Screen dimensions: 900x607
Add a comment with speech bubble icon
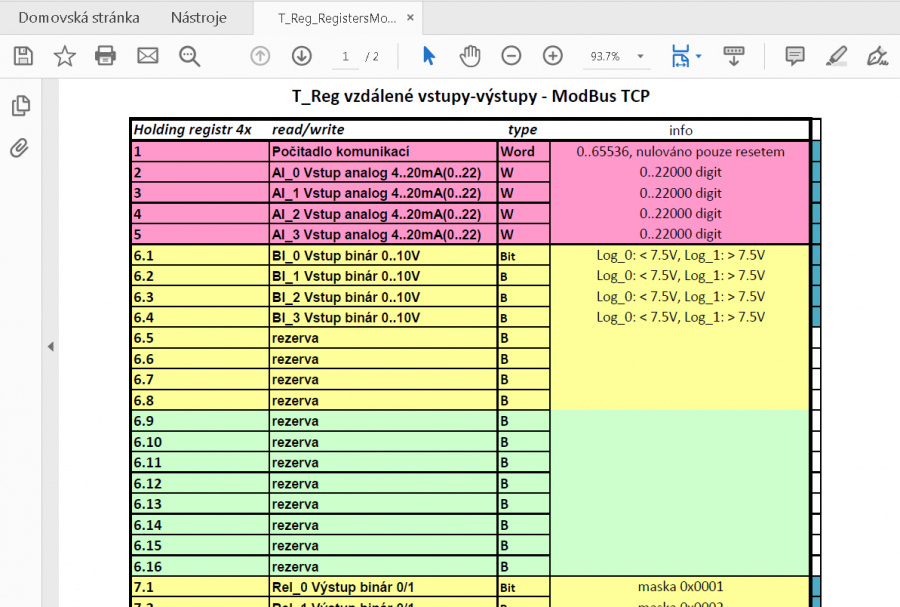tap(795, 56)
